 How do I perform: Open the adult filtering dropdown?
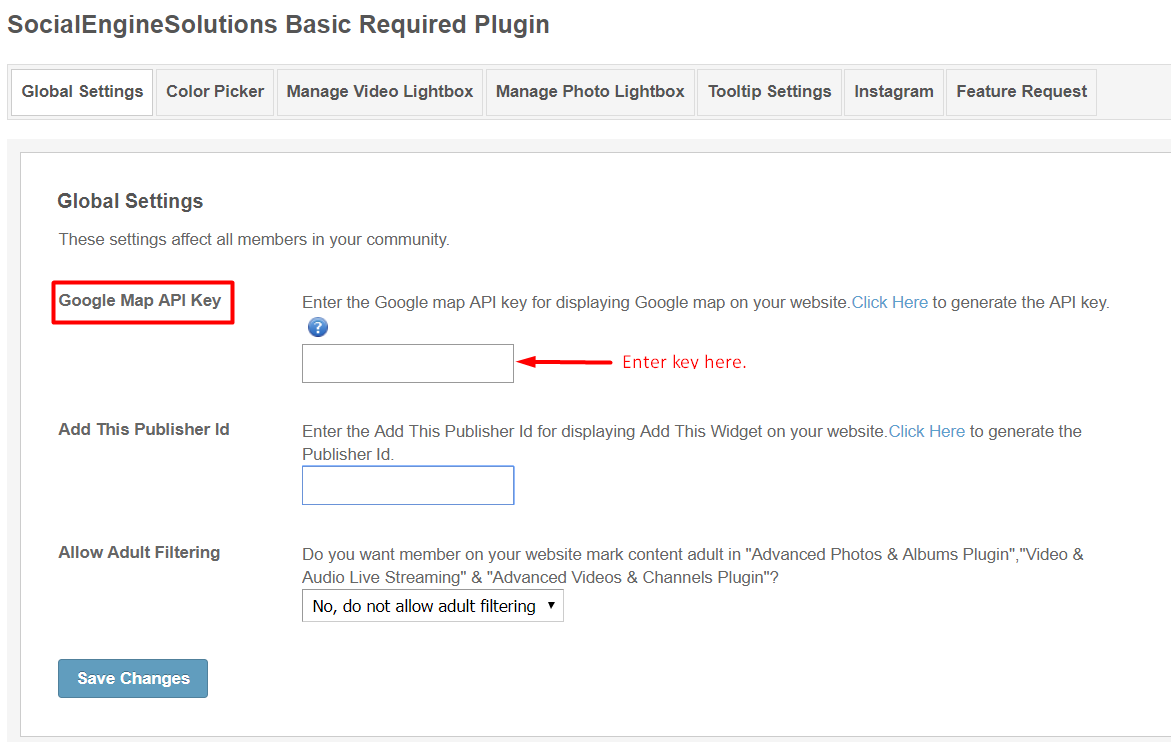(432, 606)
